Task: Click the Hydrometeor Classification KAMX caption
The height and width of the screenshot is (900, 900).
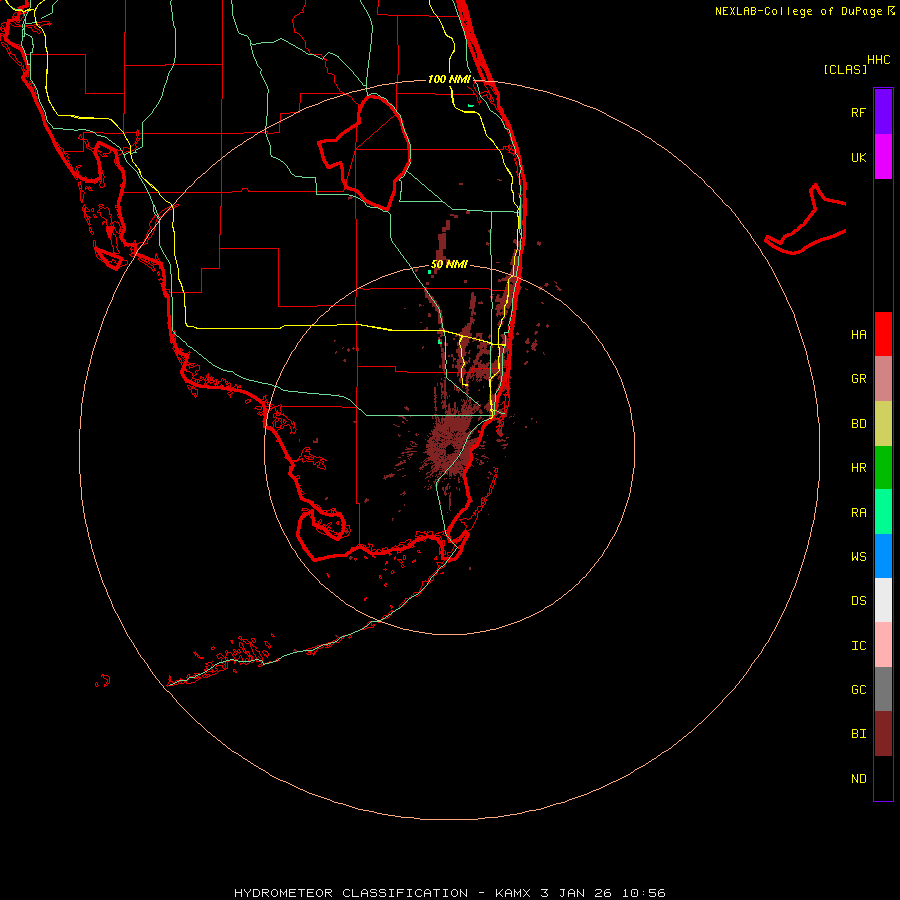Action: [449, 893]
